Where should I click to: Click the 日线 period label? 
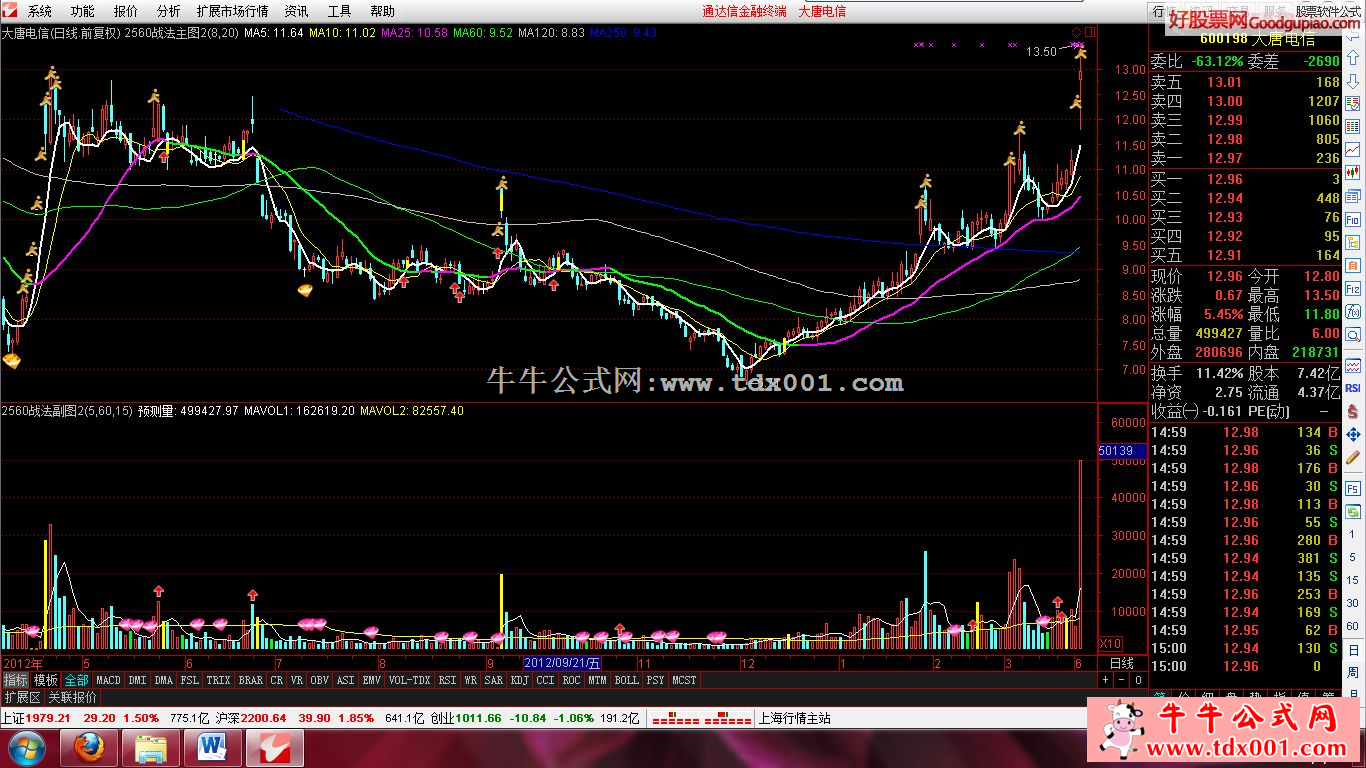pyautogui.click(x=1122, y=663)
